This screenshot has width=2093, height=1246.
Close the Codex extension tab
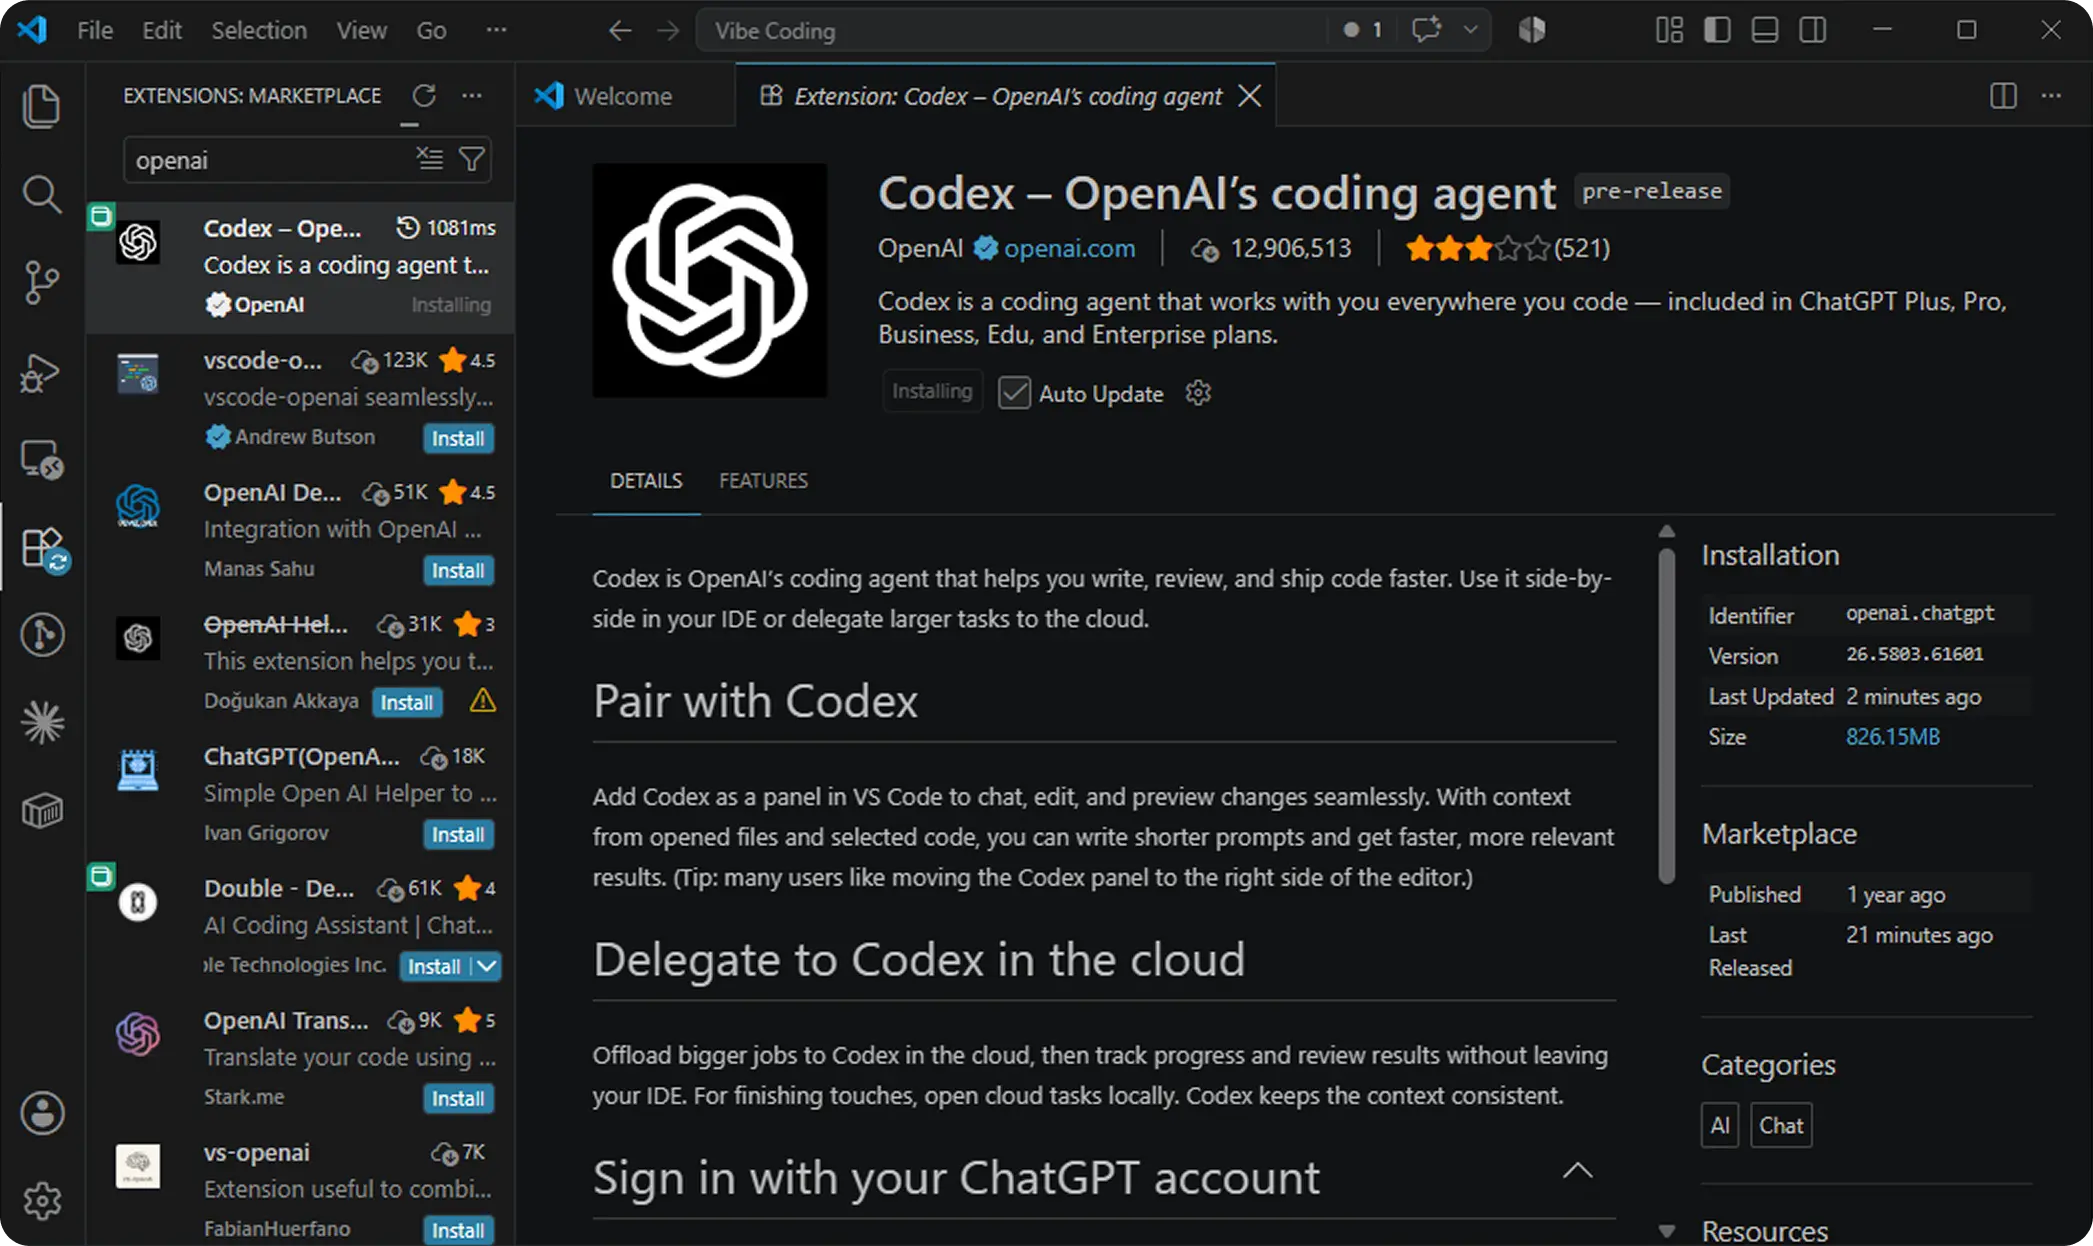(x=1249, y=96)
